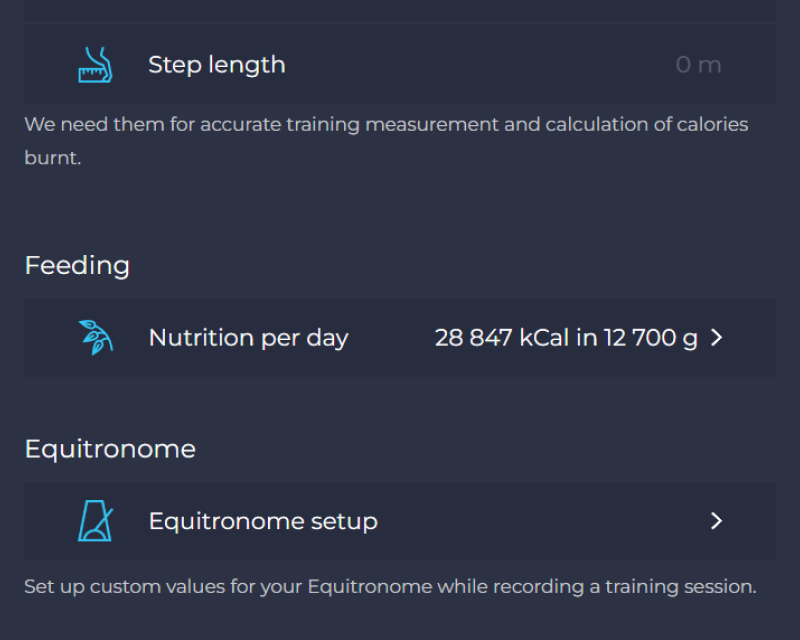Expand Equitronome setup chevron arrow

716,521
